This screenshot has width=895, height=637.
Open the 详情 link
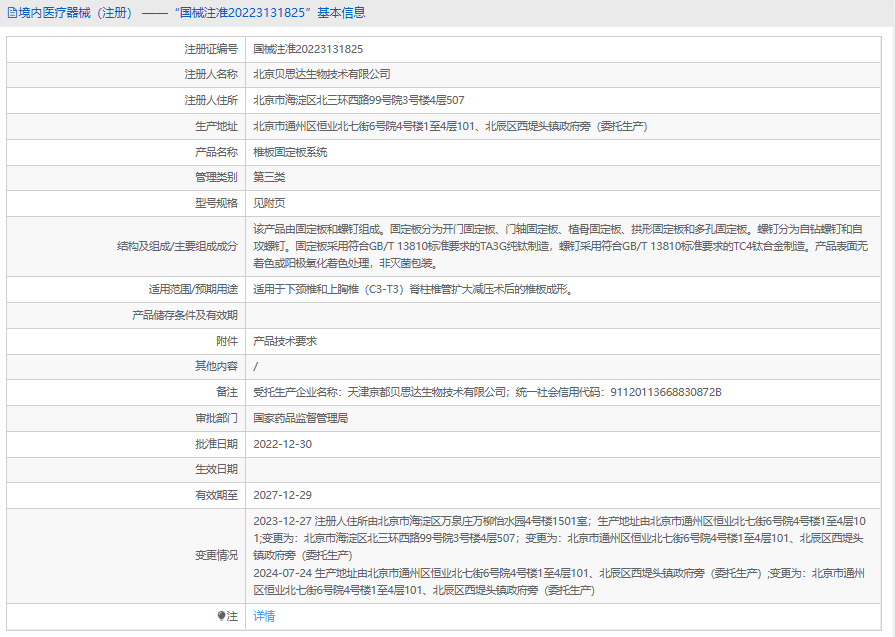click(x=264, y=616)
